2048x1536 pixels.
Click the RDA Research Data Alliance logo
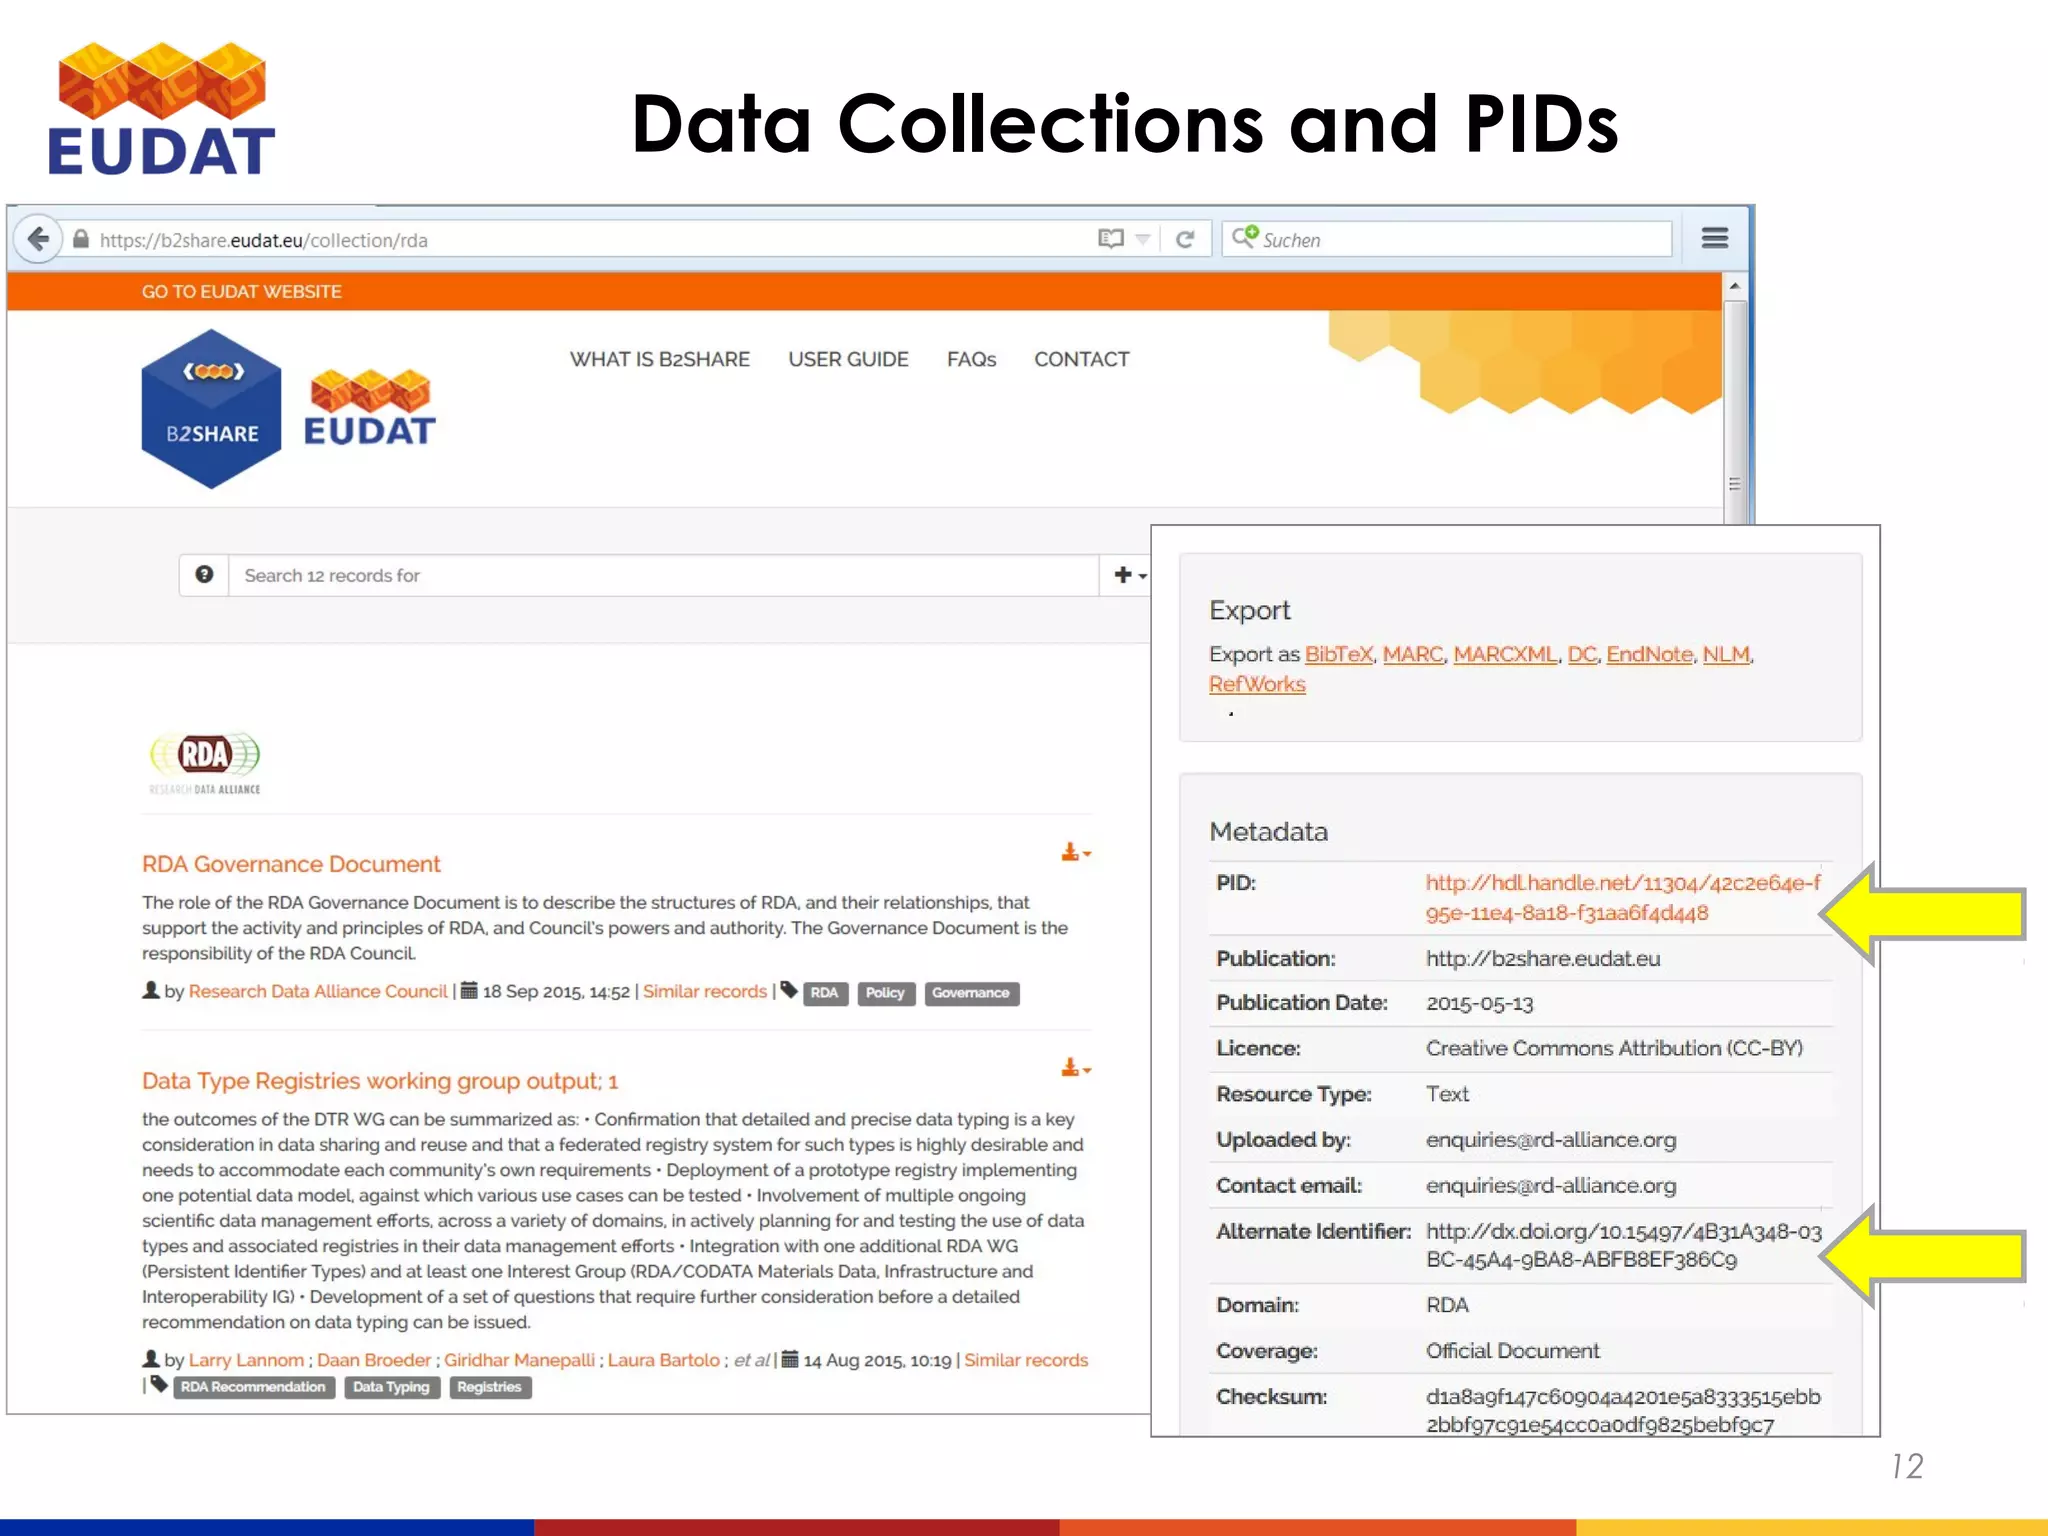tap(205, 764)
